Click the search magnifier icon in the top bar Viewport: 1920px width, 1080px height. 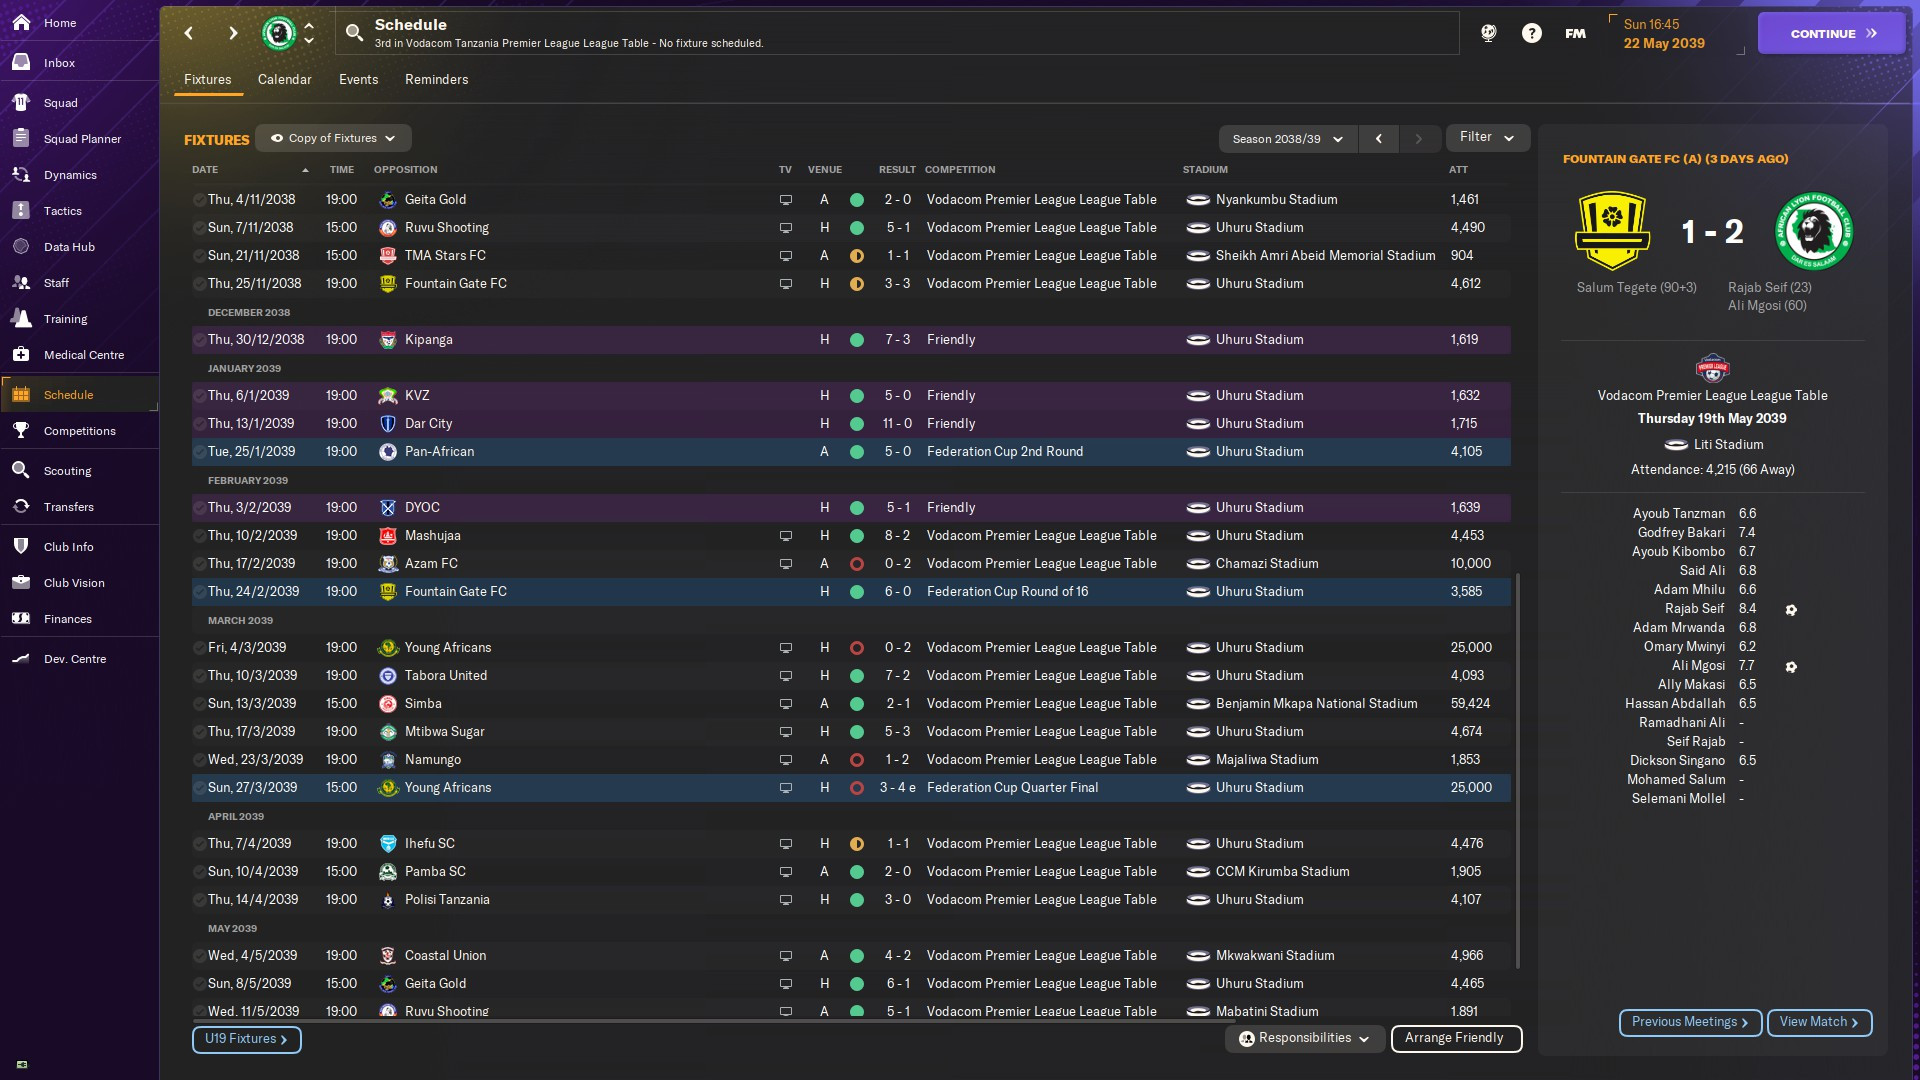(x=354, y=33)
